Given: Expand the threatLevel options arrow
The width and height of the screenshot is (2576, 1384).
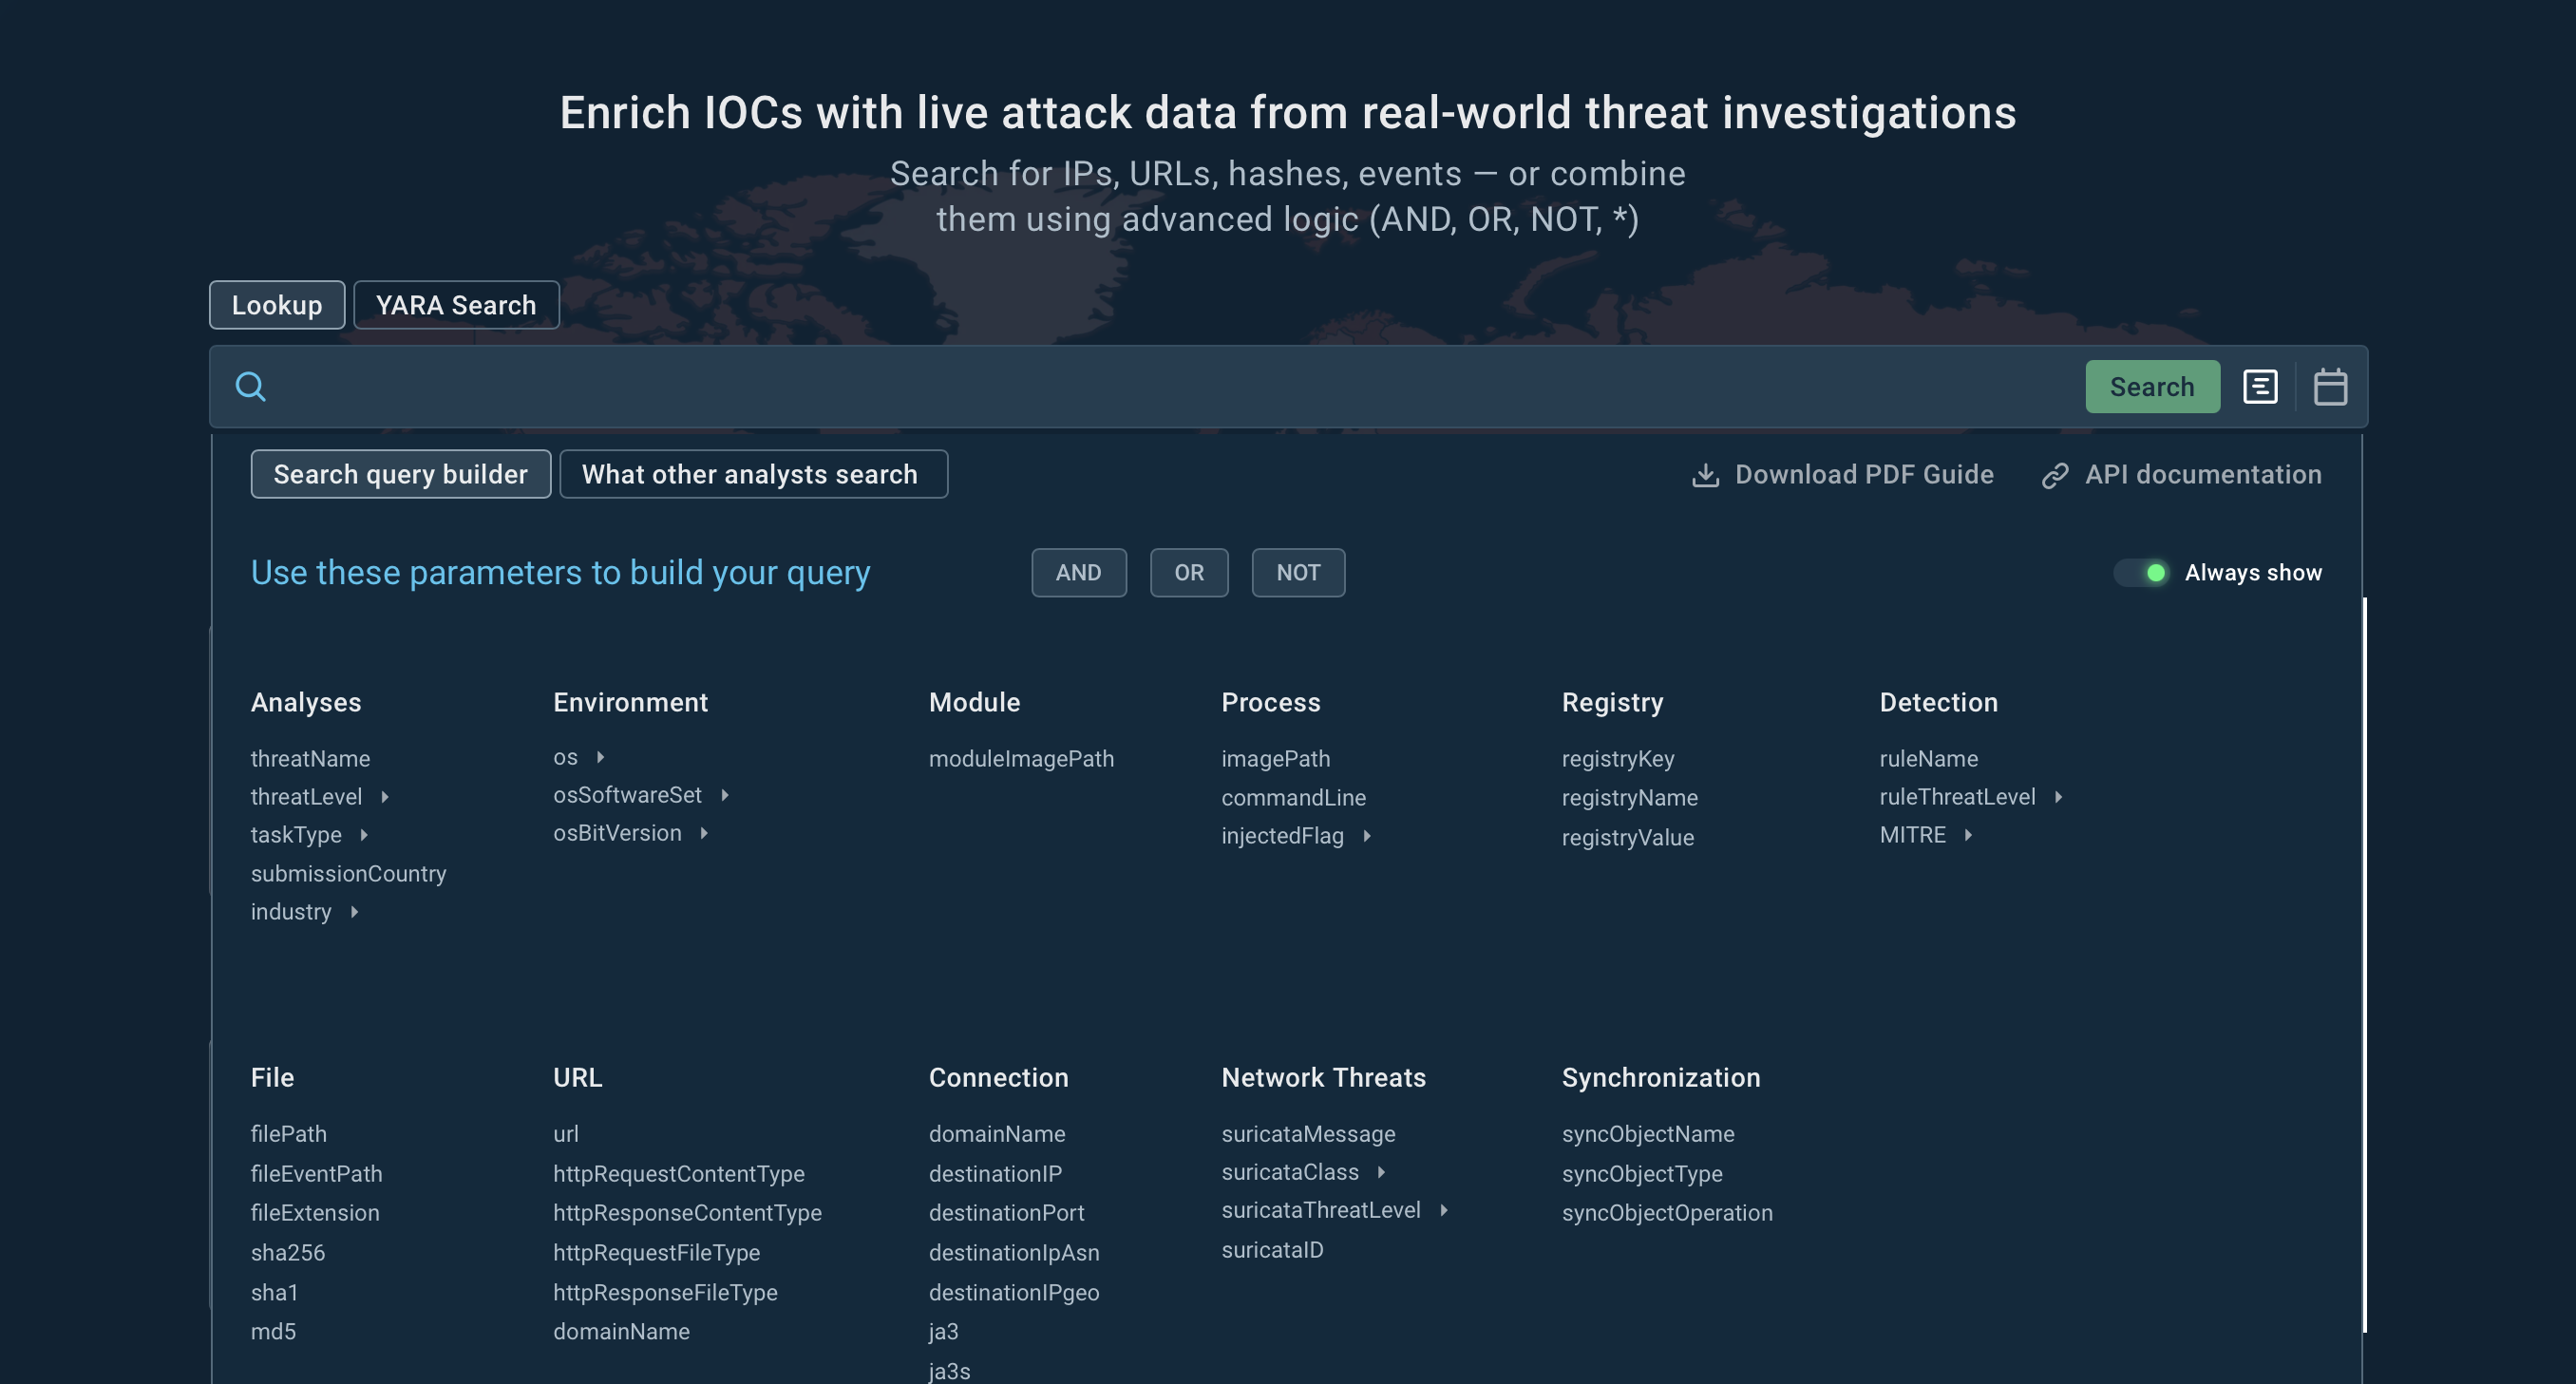Looking at the screenshot, I should pyautogui.click(x=385, y=797).
